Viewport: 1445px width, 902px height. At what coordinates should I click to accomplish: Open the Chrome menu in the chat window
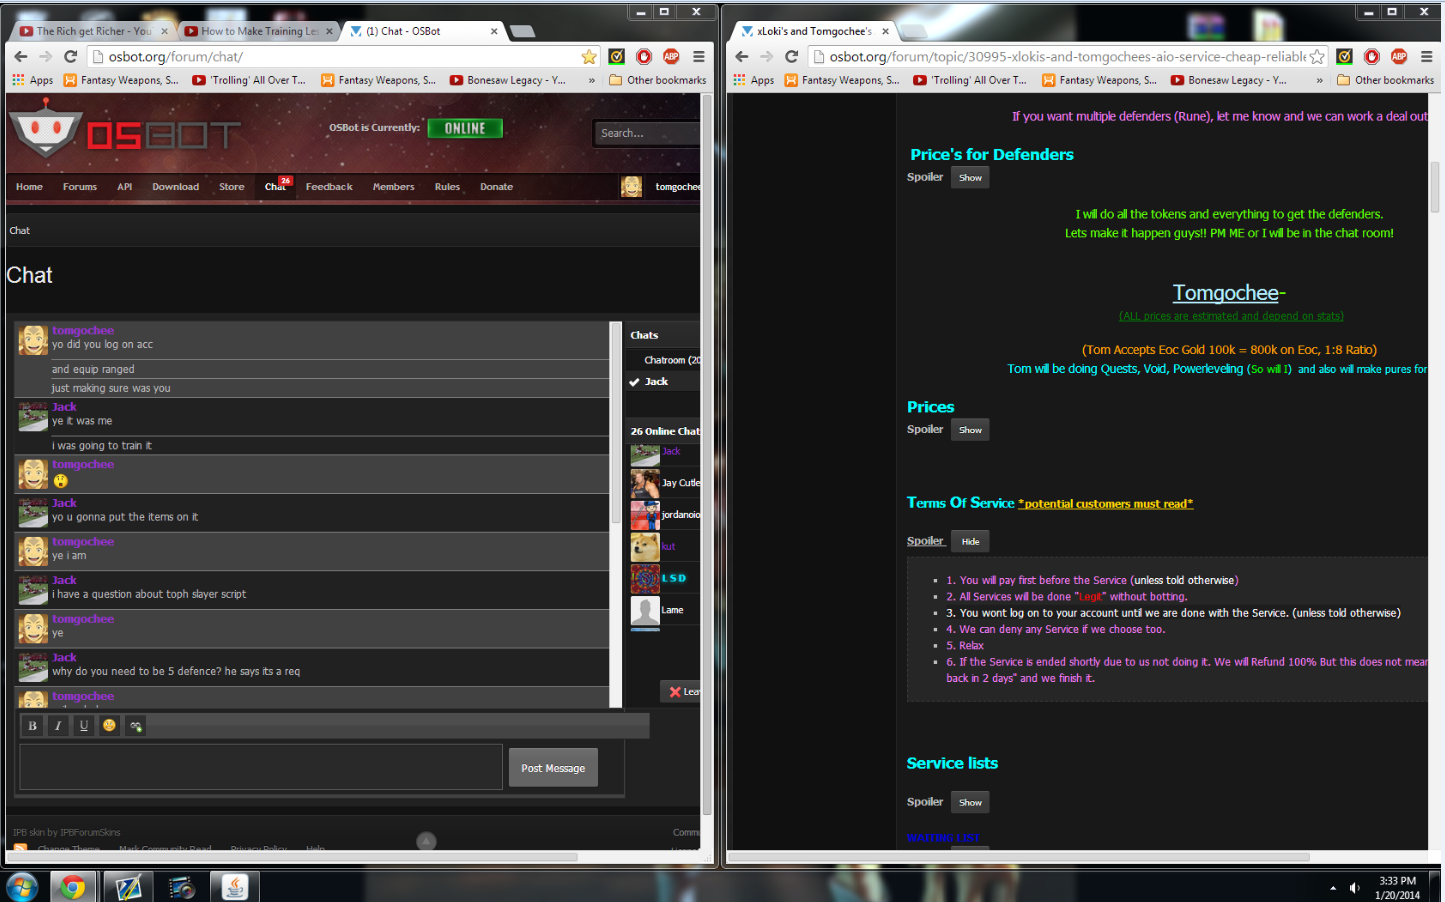(x=699, y=57)
